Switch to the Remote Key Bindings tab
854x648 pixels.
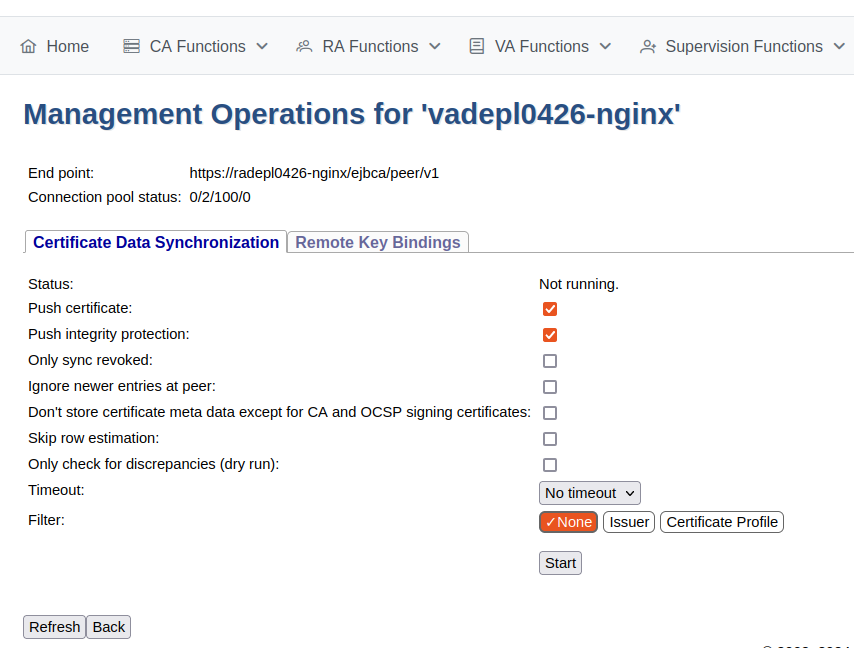pos(377,242)
